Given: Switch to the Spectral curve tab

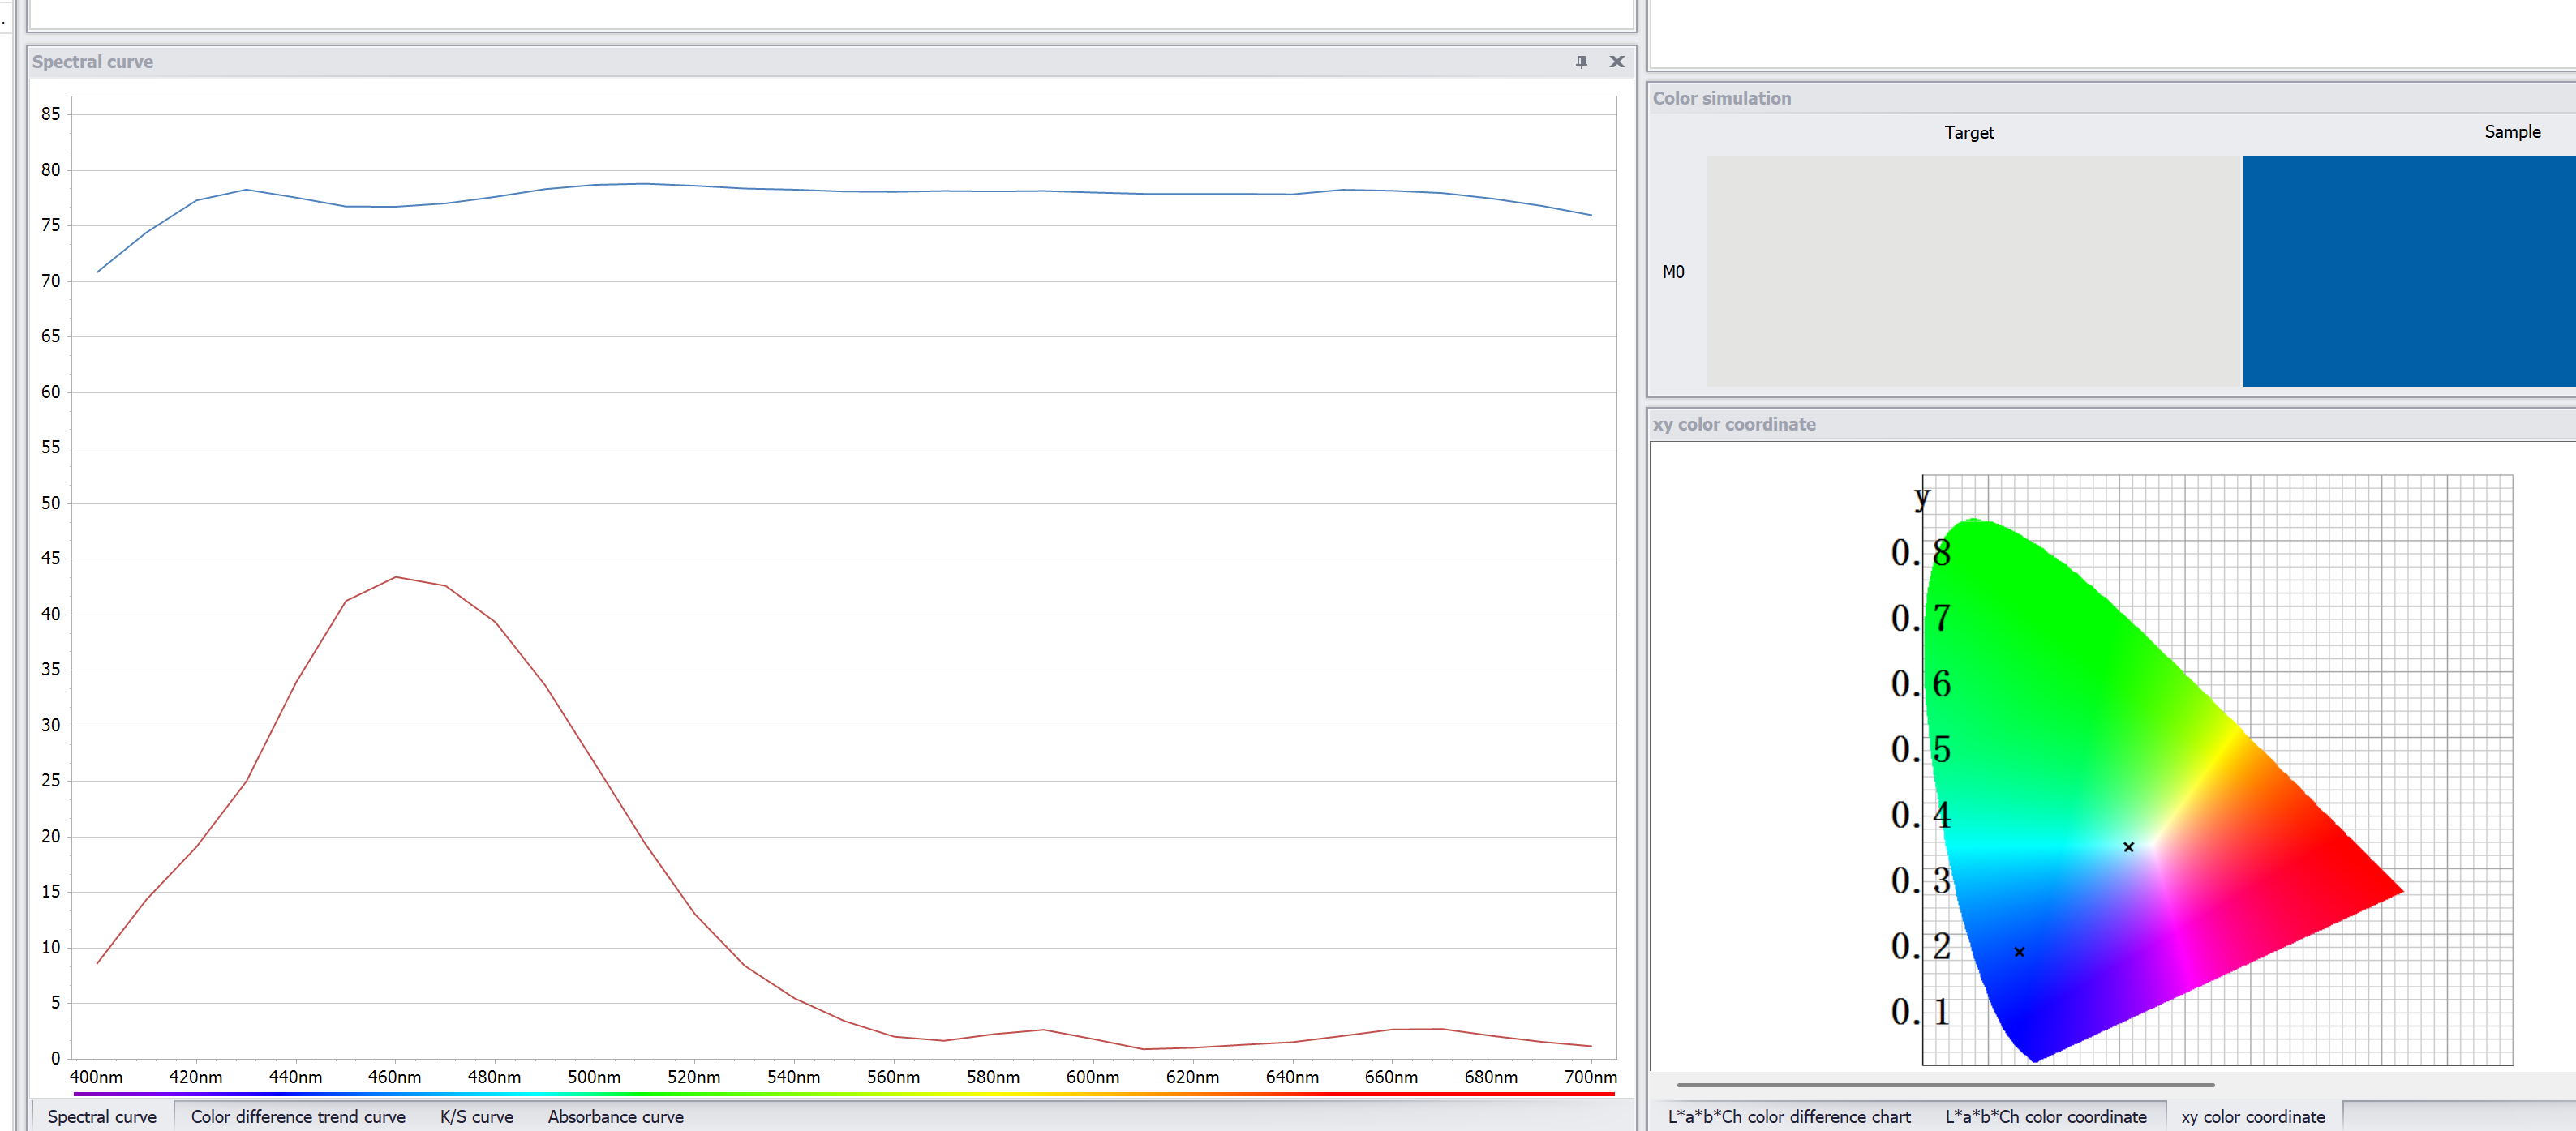Looking at the screenshot, I should (x=102, y=1116).
